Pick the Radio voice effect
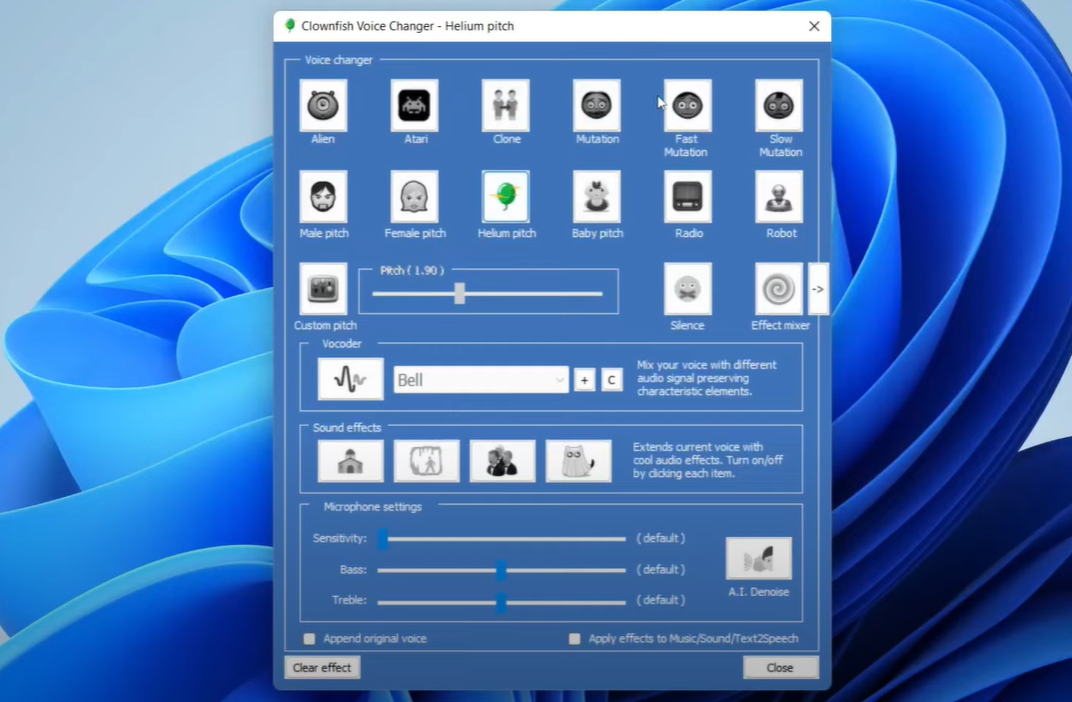This screenshot has height=702, width=1072. tap(688, 198)
